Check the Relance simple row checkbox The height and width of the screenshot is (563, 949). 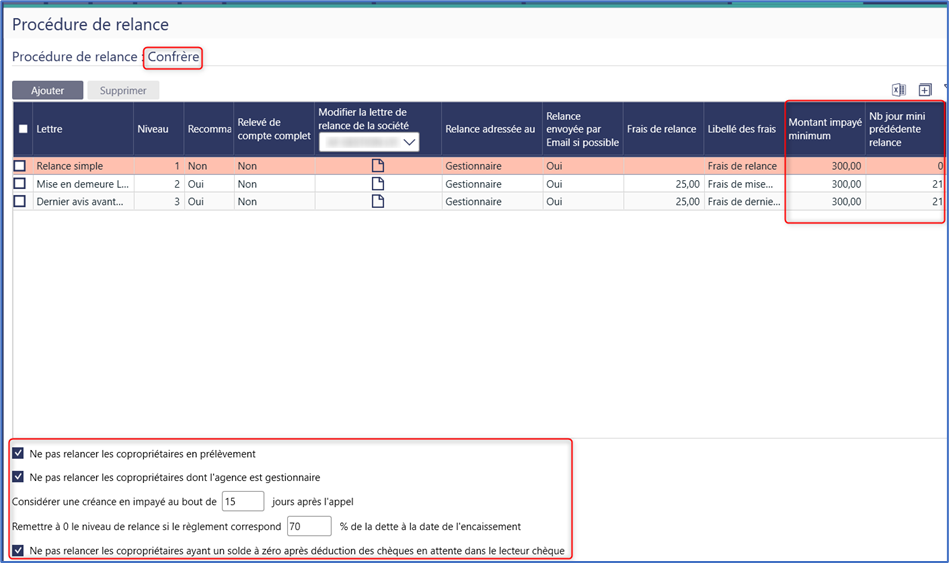pos(20,165)
